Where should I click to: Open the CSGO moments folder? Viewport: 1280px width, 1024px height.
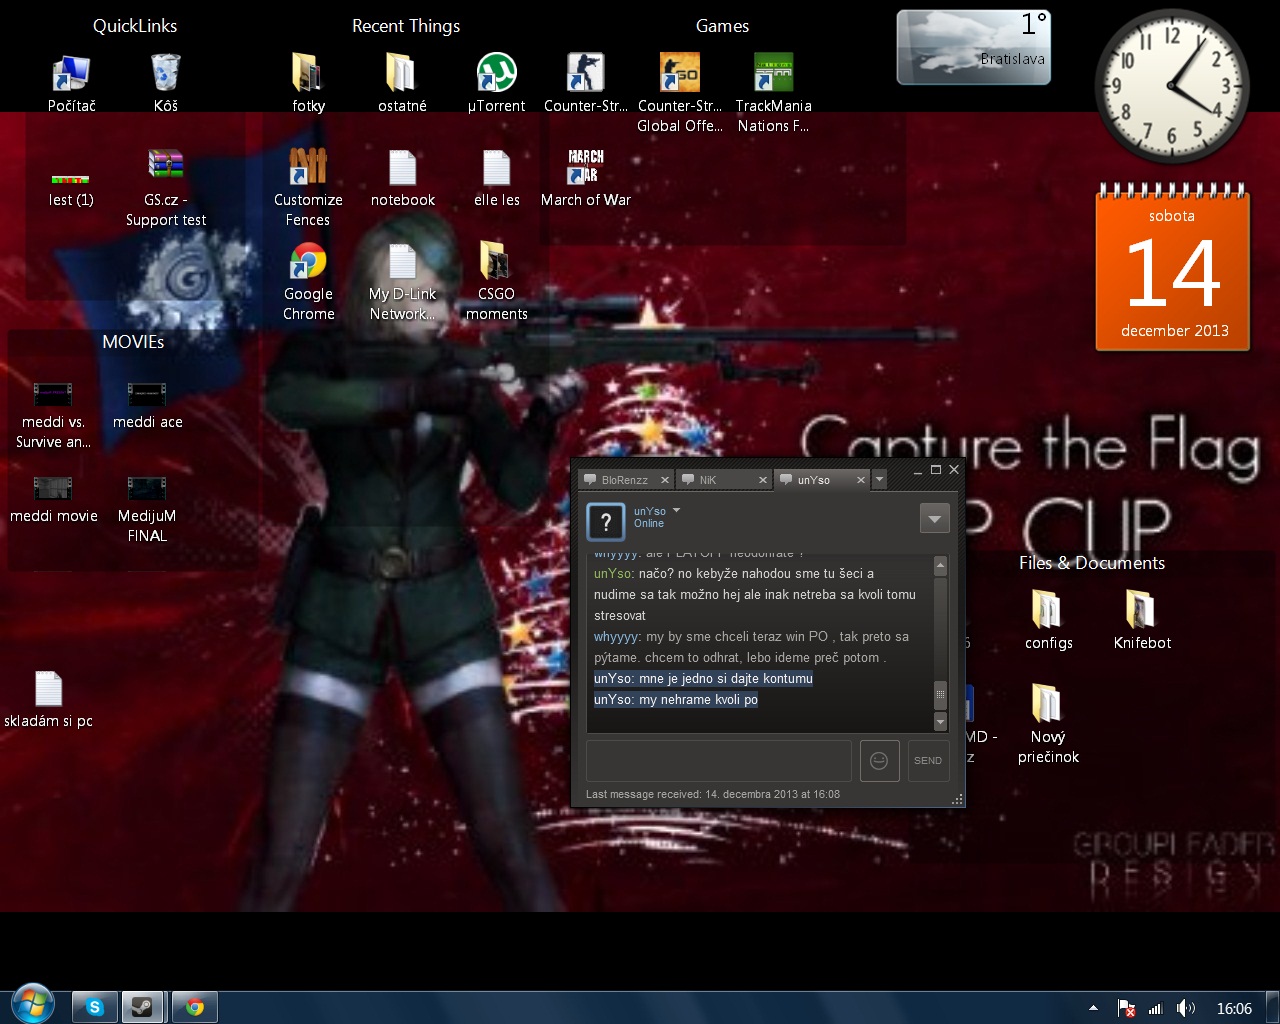pyautogui.click(x=496, y=282)
